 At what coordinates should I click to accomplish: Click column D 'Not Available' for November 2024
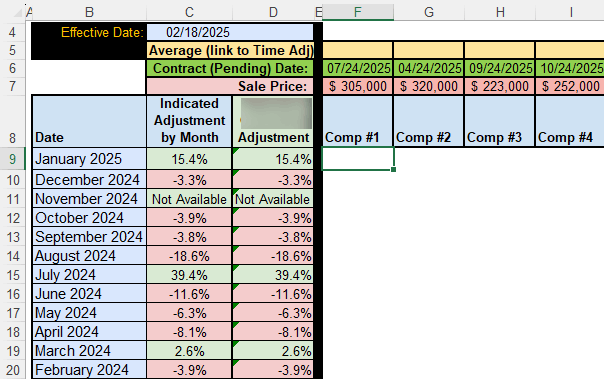point(273,199)
